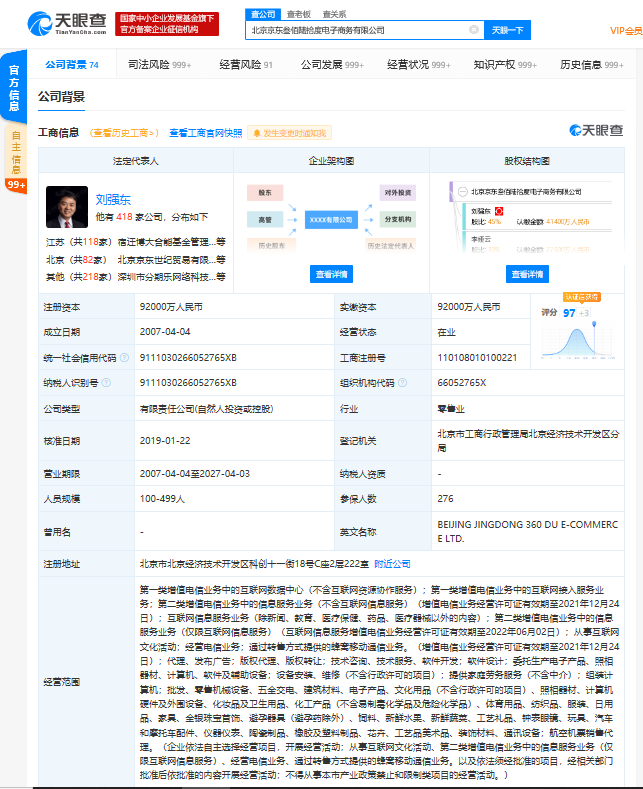643x789 pixels.
Task: Click help icon beside 组织机构代码
Action: pyautogui.click(x=403, y=382)
